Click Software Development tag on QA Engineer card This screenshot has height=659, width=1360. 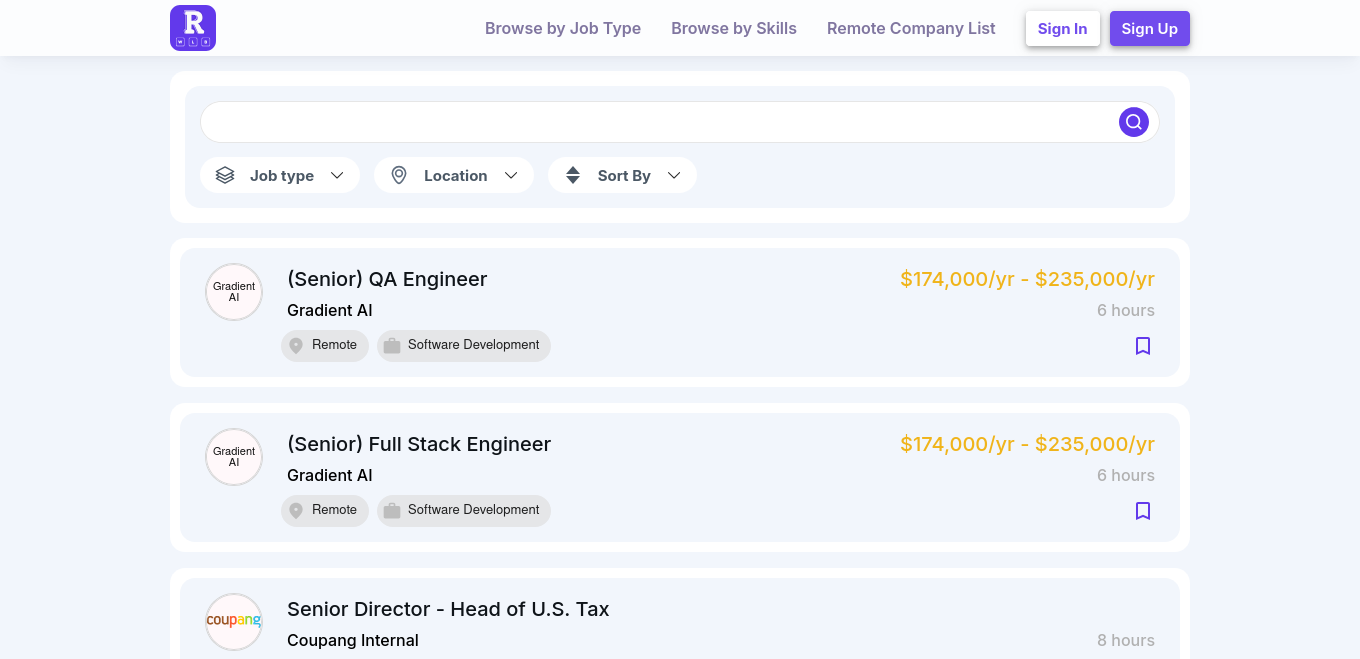click(x=464, y=346)
